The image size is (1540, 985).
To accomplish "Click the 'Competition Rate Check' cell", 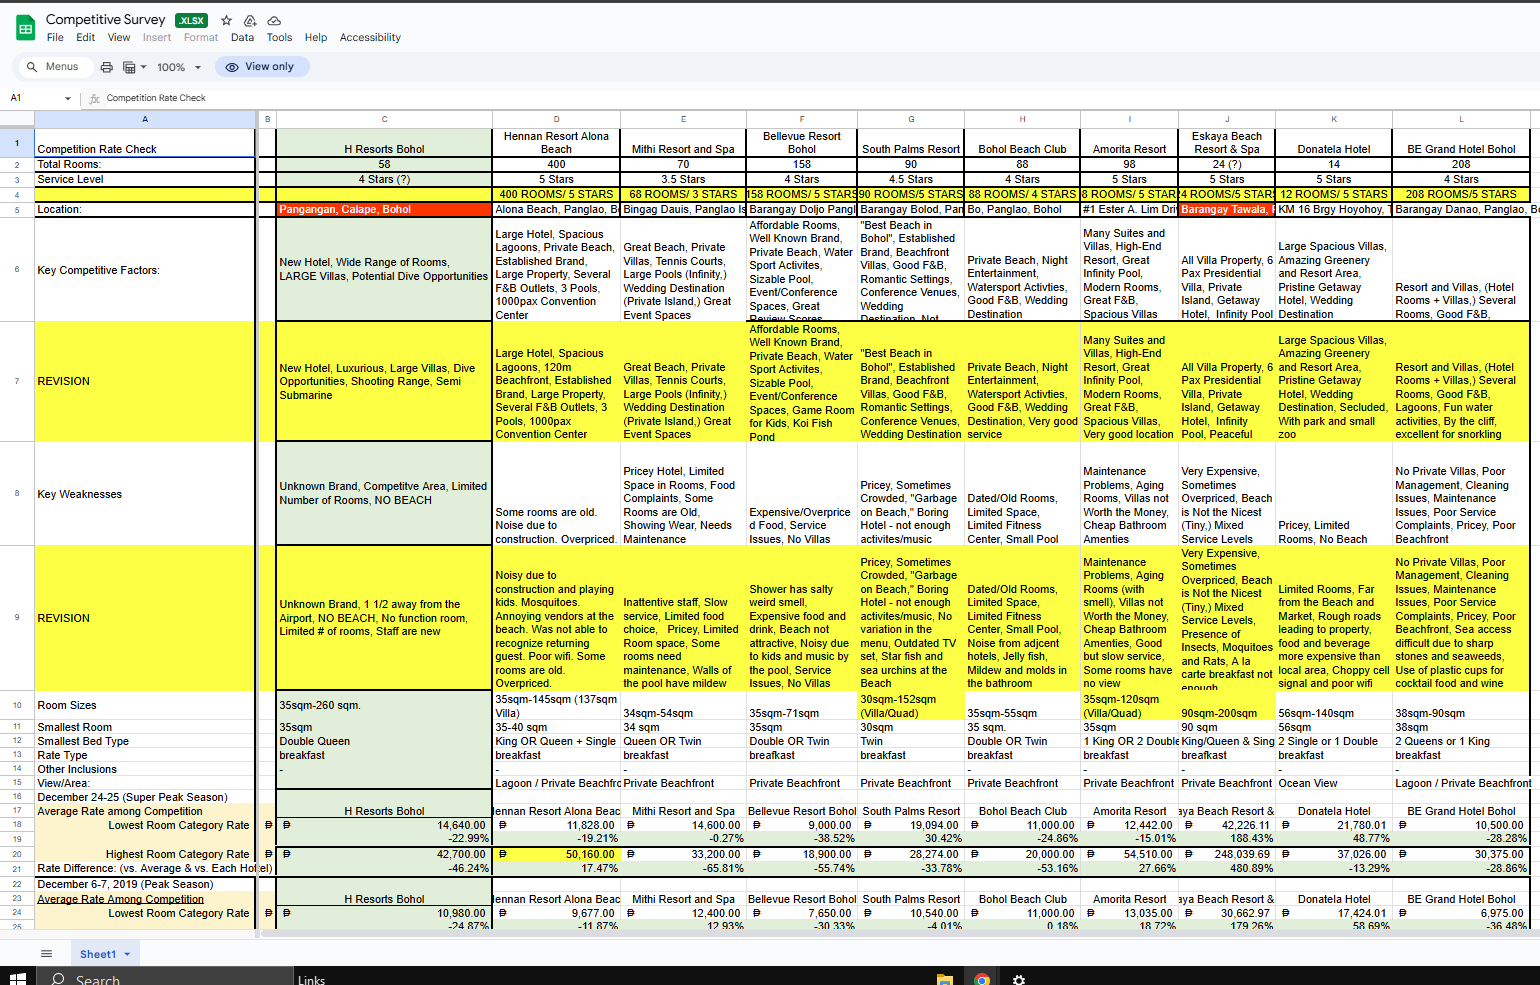I will point(145,143).
